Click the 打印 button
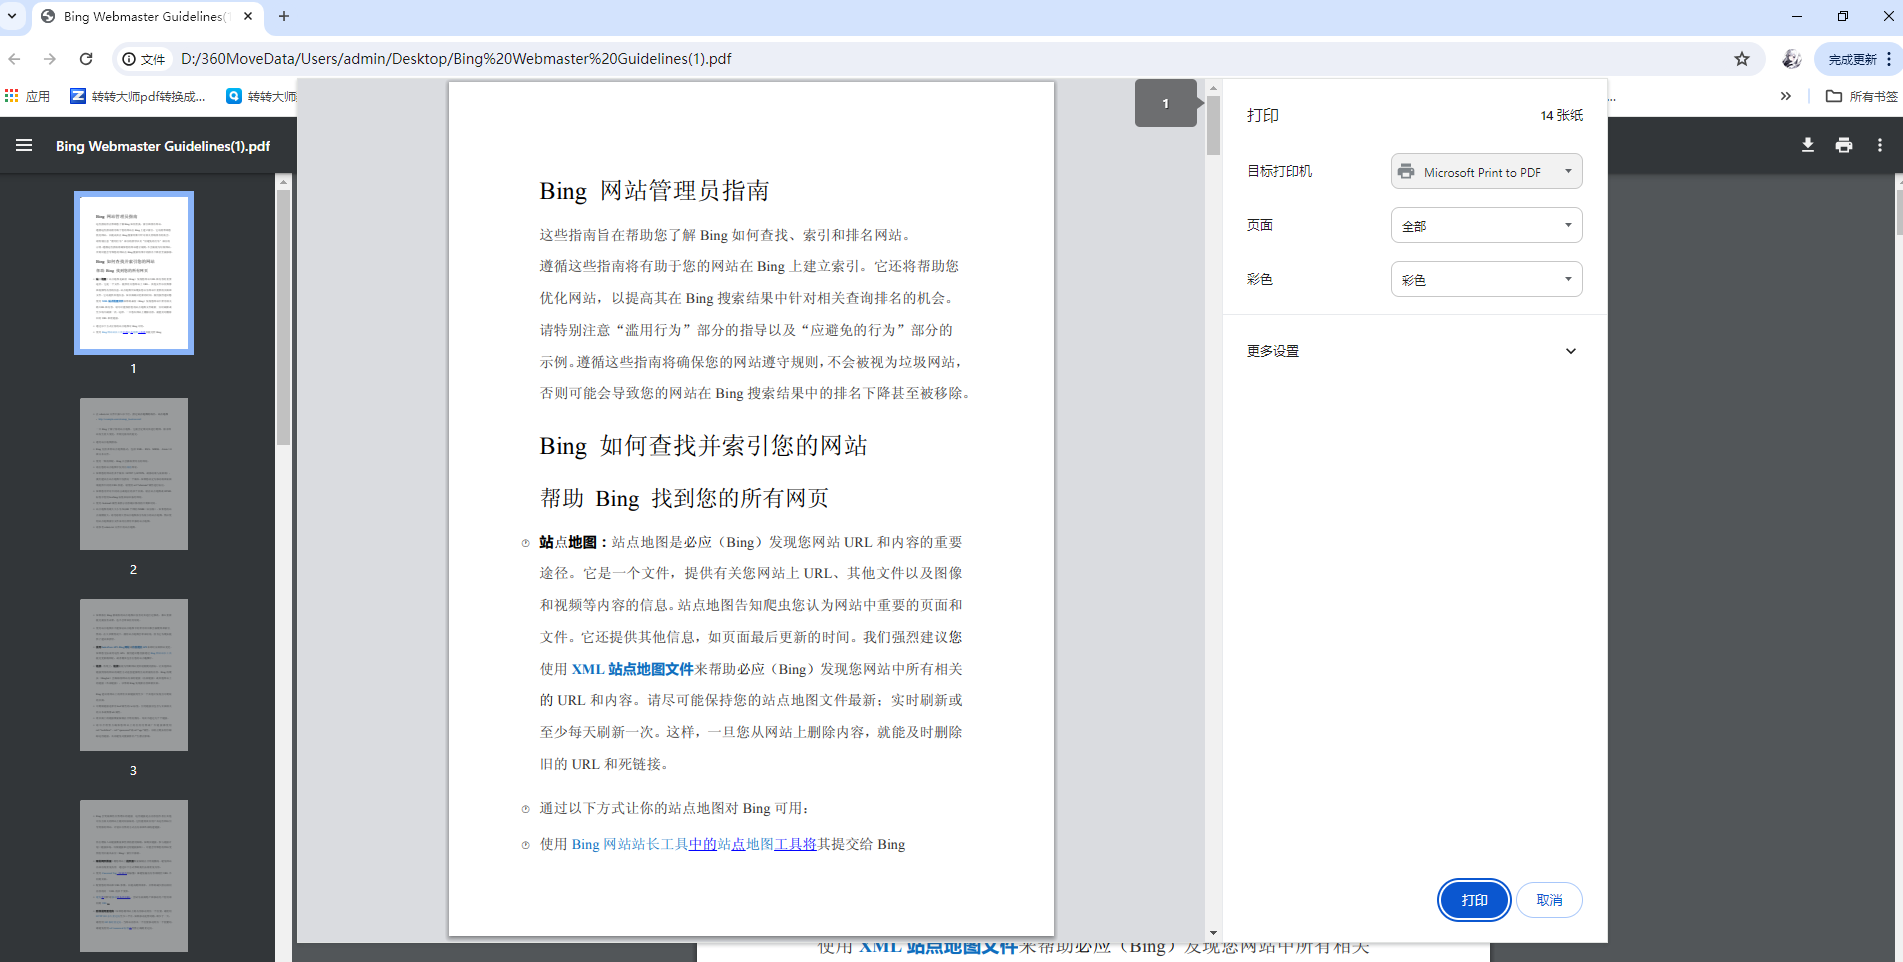 1473,900
